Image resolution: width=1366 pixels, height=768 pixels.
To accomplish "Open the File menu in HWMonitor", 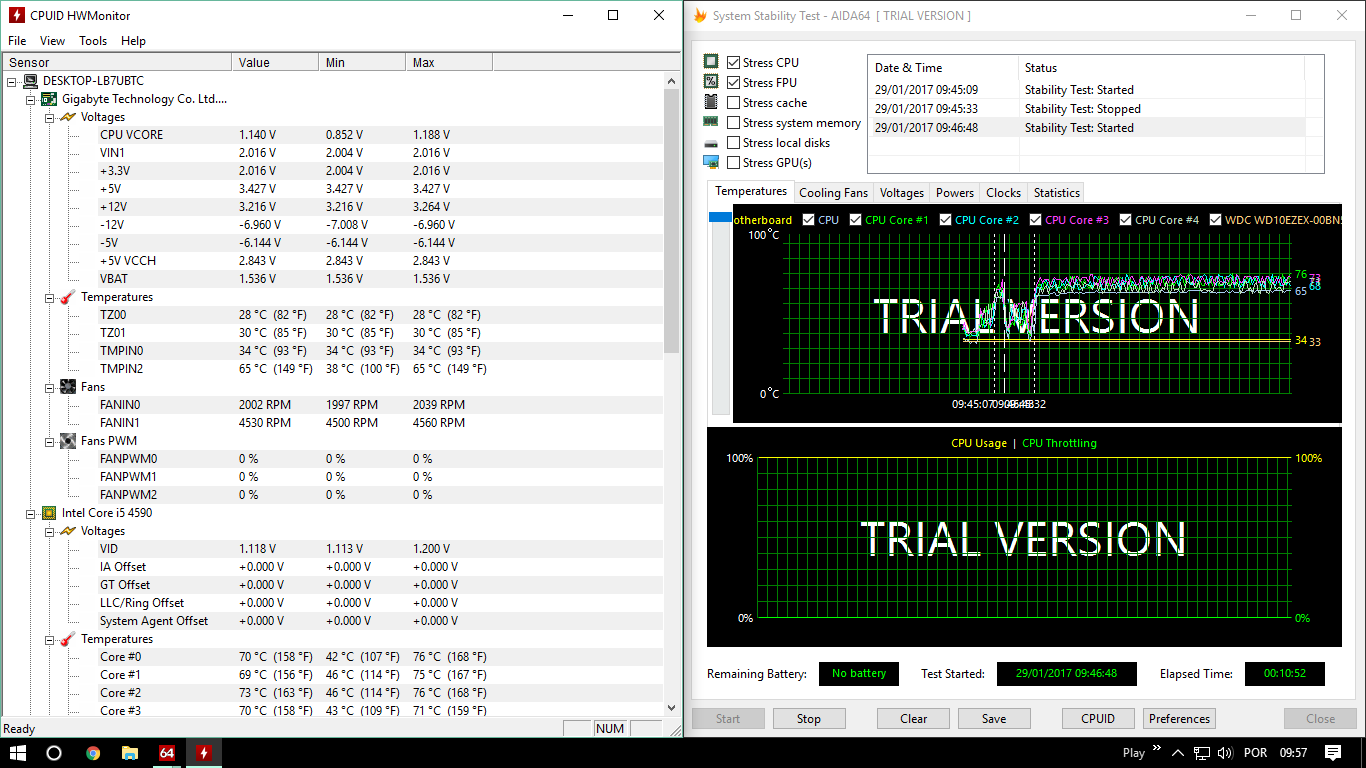I will point(17,41).
